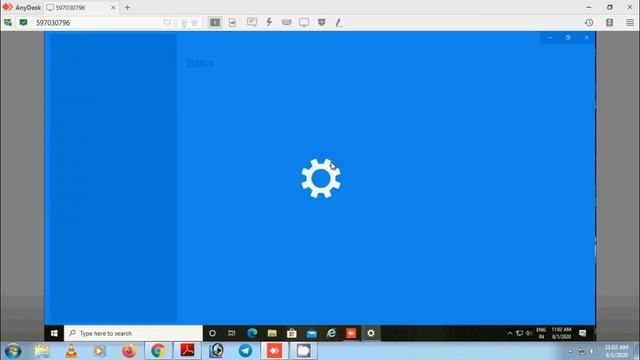The image size is (640, 360).
Task: Open the AnyDesk address book icon
Action: [609, 22]
